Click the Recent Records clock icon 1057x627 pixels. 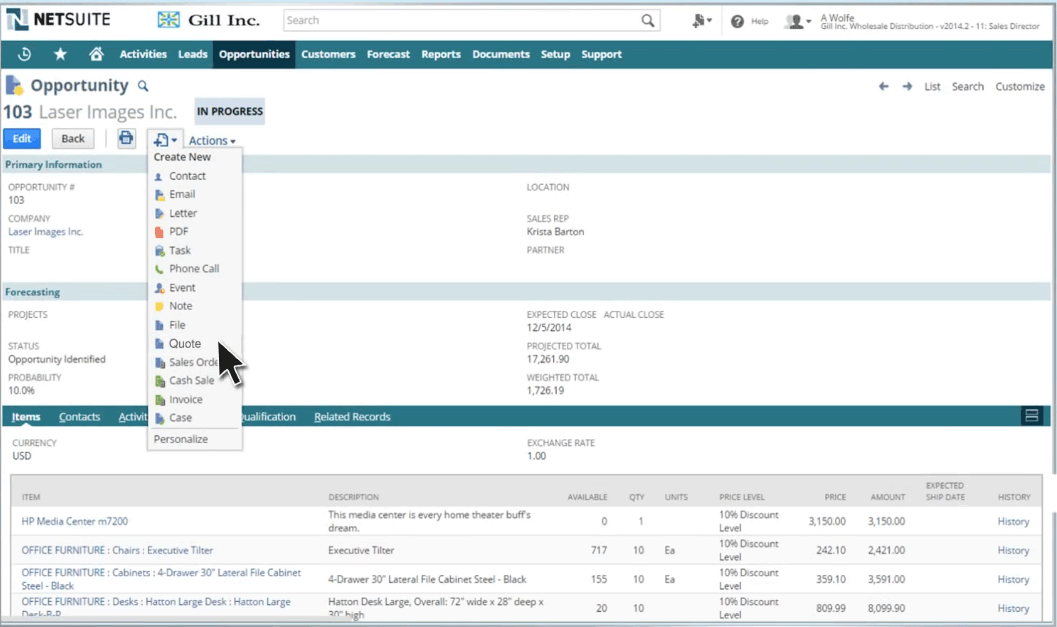[x=25, y=54]
